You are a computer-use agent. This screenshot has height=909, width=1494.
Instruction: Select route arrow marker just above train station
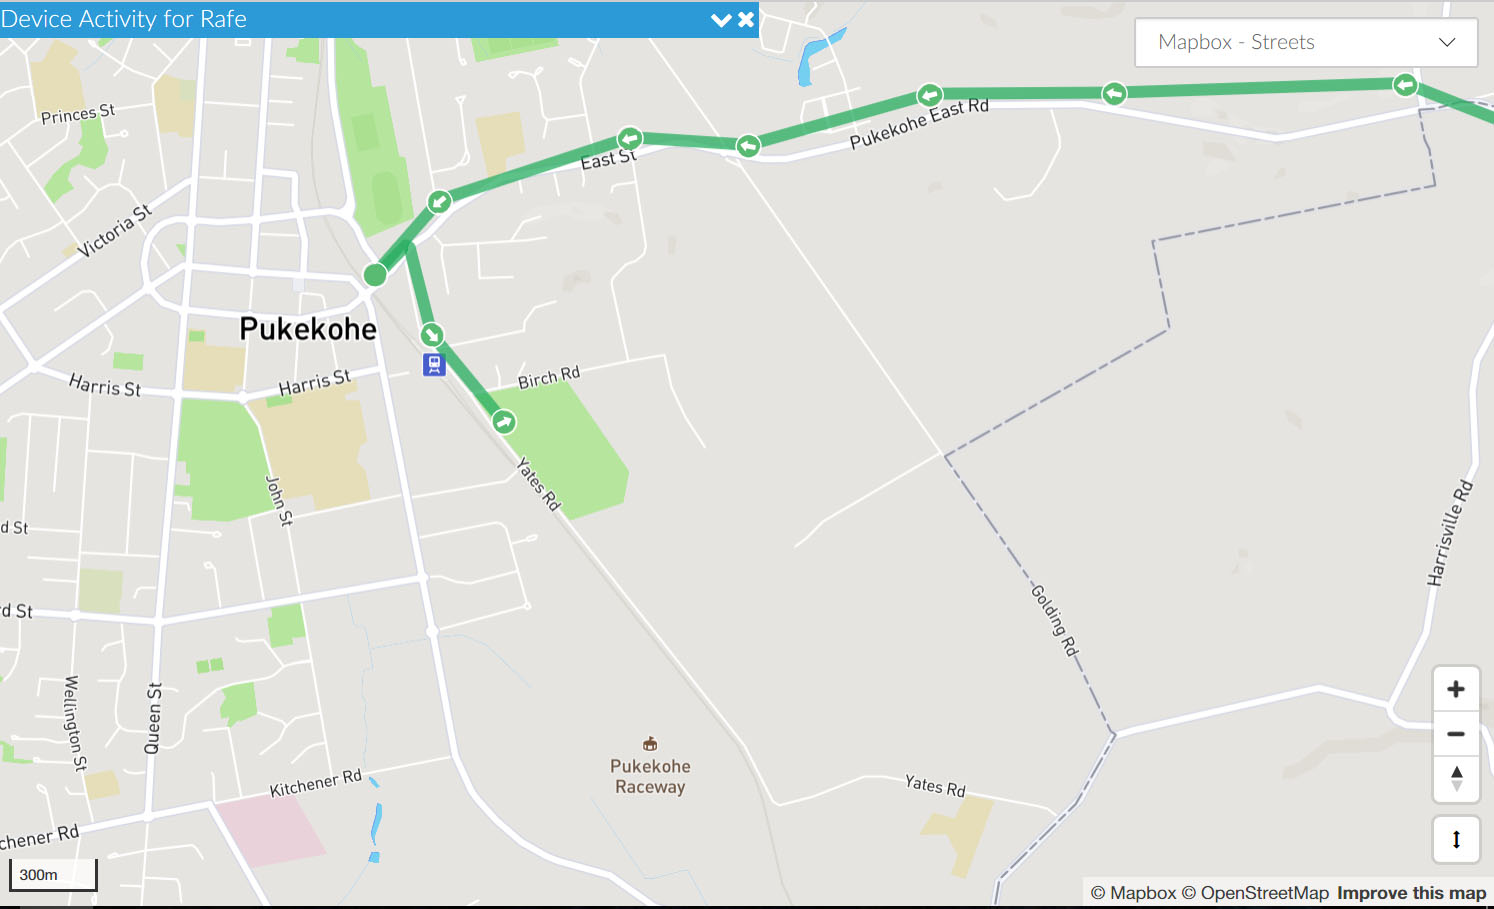[432, 334]
